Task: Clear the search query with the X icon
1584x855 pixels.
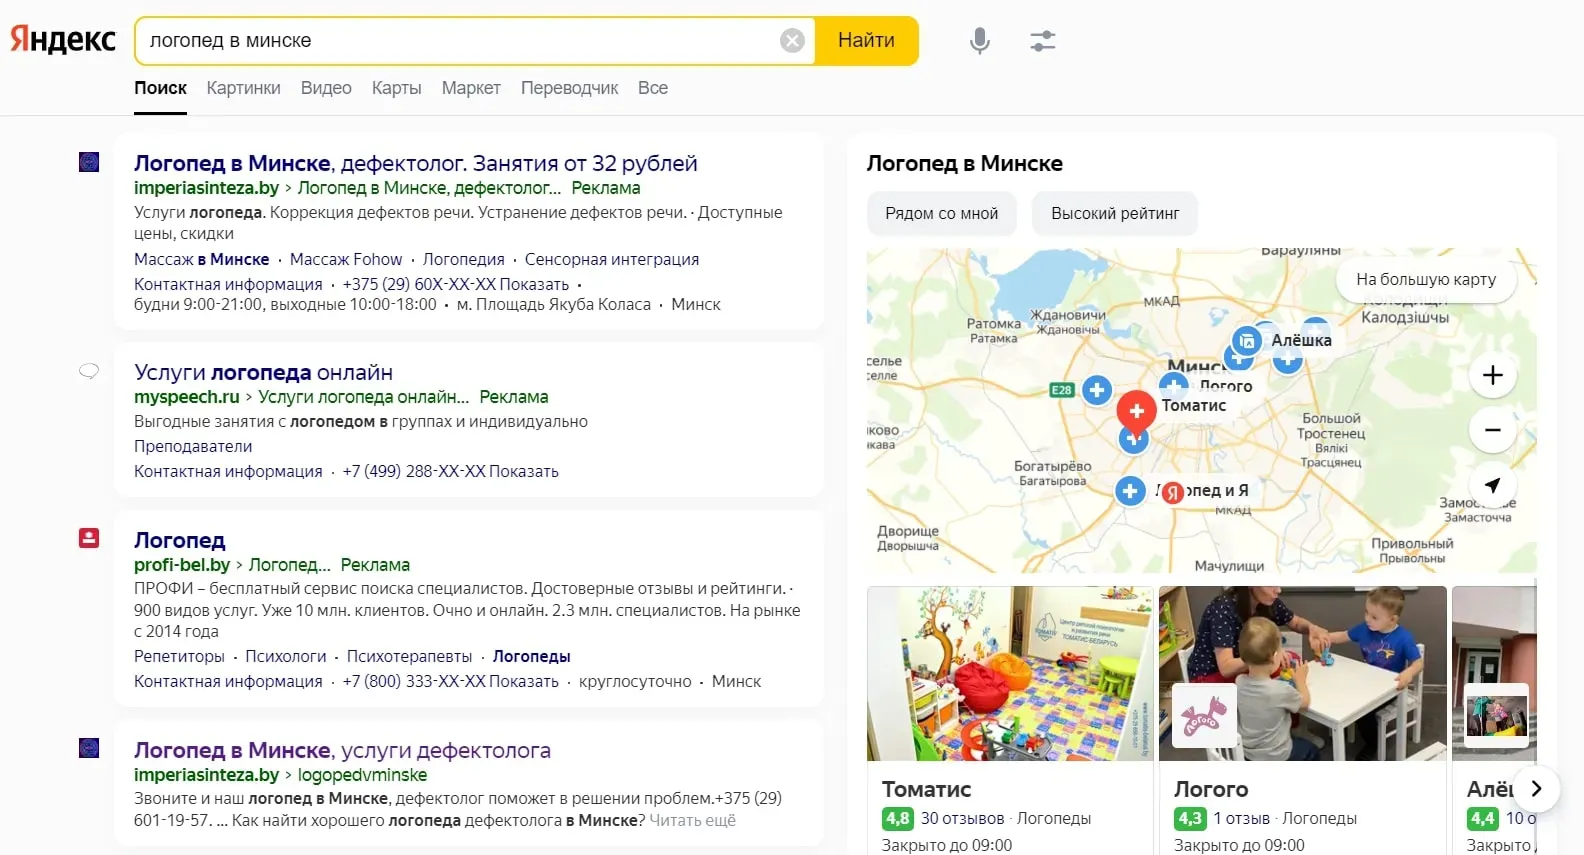Action: 792,41
